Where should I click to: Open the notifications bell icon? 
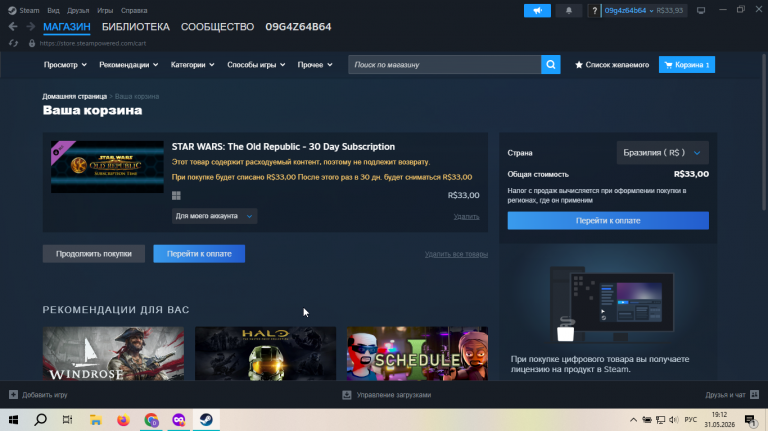coord(569,10)
